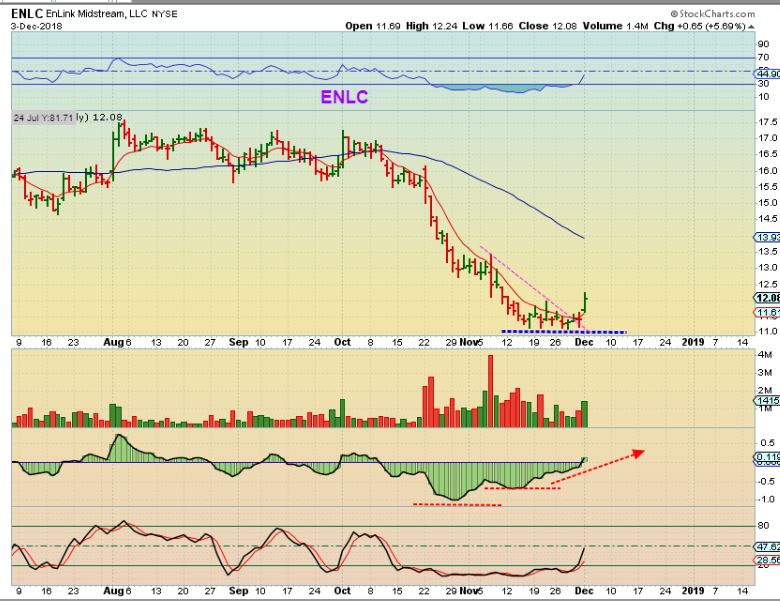Click the Volume 1.4M value
This screenshot has height=601, width=780.
615,26
